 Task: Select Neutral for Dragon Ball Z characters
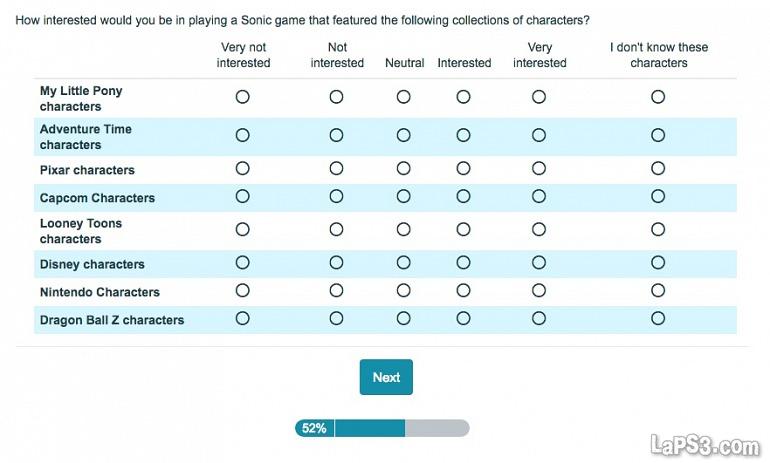point(404,319)
